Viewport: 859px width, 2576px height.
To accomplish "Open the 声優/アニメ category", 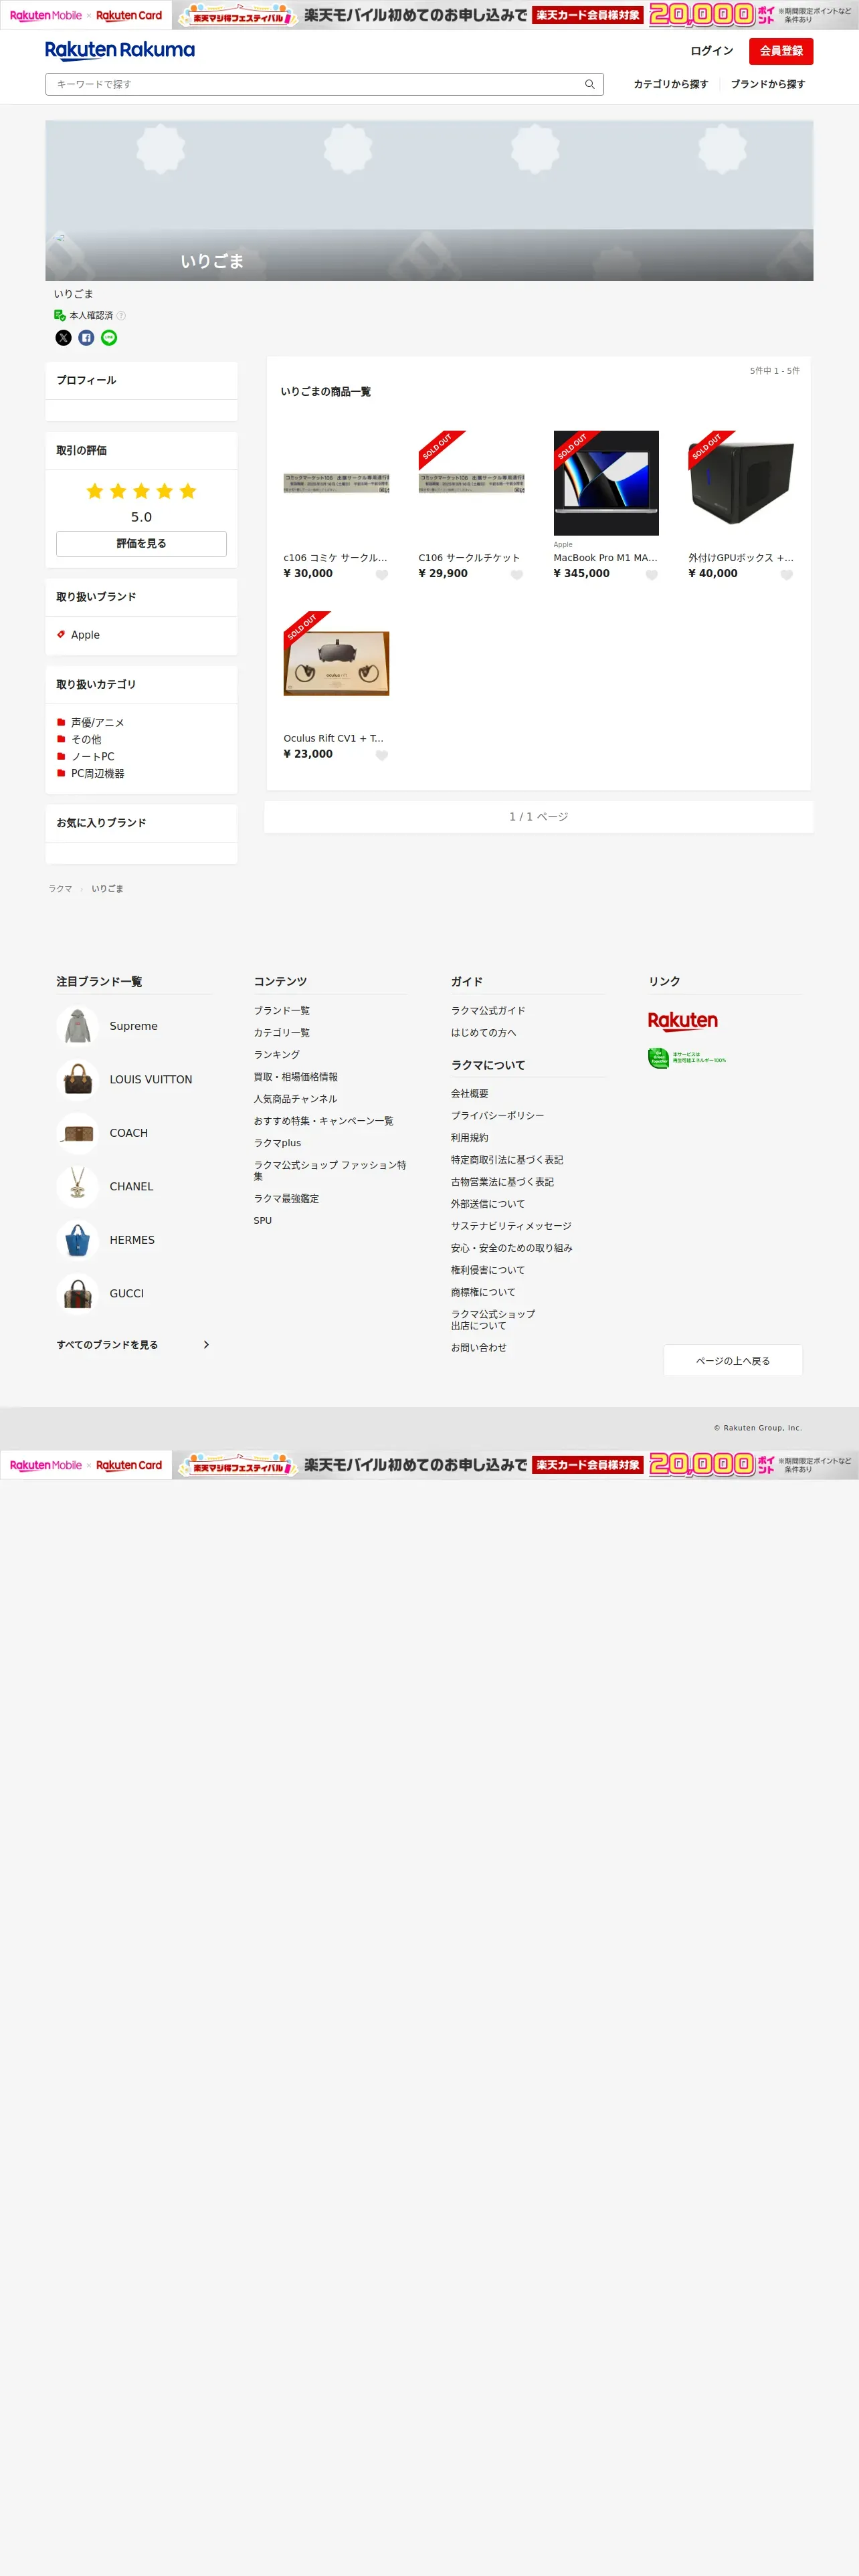I will coord(98,723).
